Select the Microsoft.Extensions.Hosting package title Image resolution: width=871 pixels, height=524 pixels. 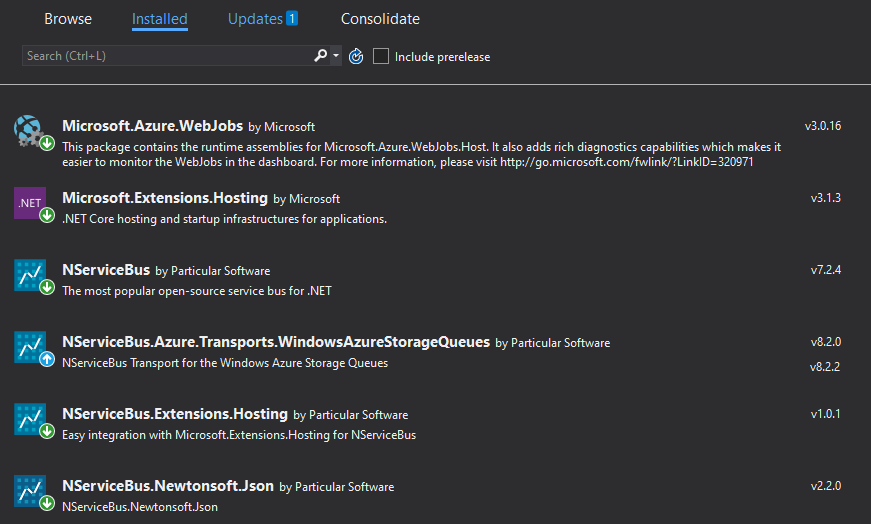pos(165,198)
